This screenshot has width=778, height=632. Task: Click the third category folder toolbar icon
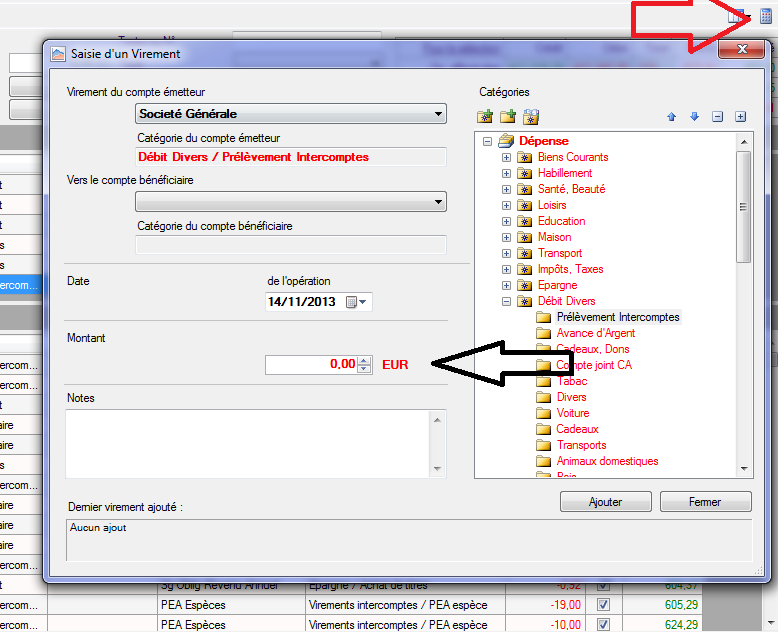531,117
